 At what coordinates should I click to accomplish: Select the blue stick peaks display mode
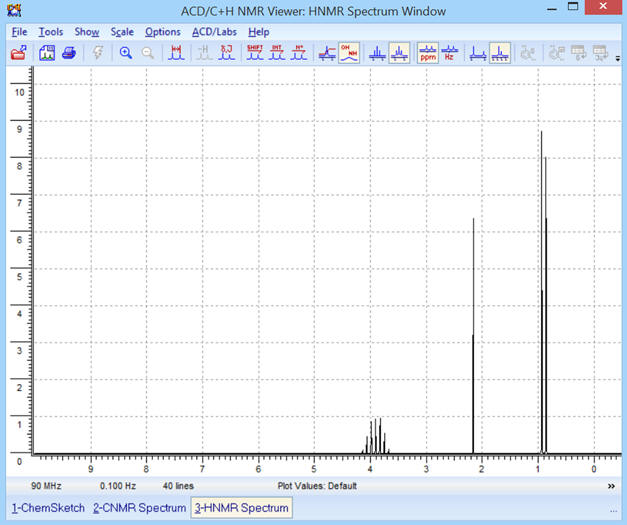pos(377,53)
